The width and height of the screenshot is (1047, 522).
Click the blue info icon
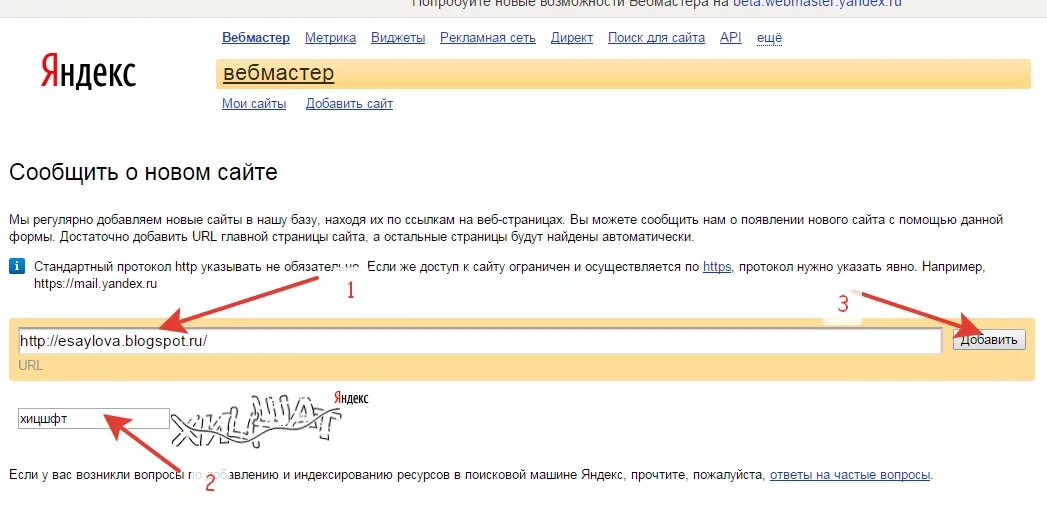coord(17,267)
